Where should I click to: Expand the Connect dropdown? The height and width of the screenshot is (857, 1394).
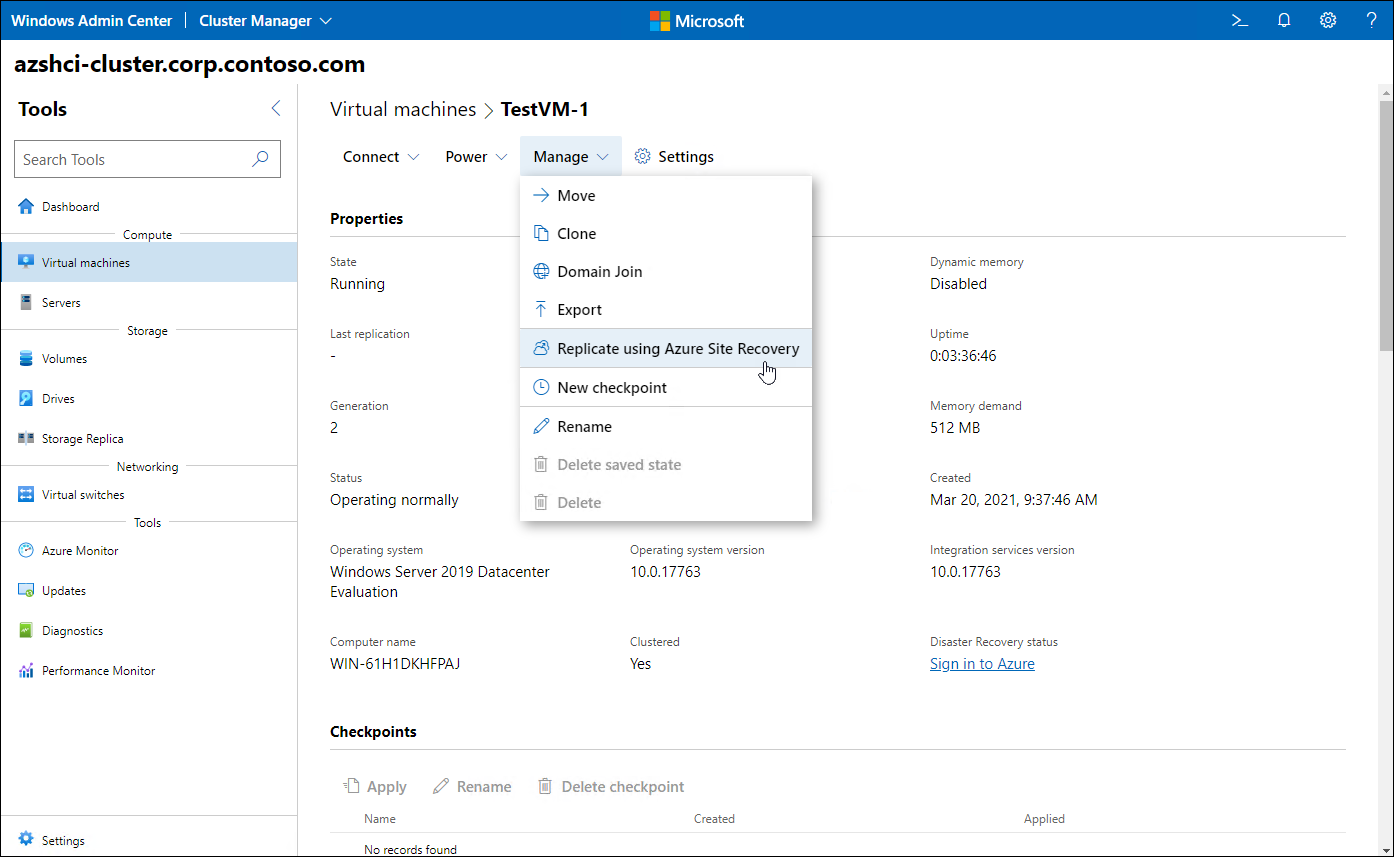click(x=381, y=157)
